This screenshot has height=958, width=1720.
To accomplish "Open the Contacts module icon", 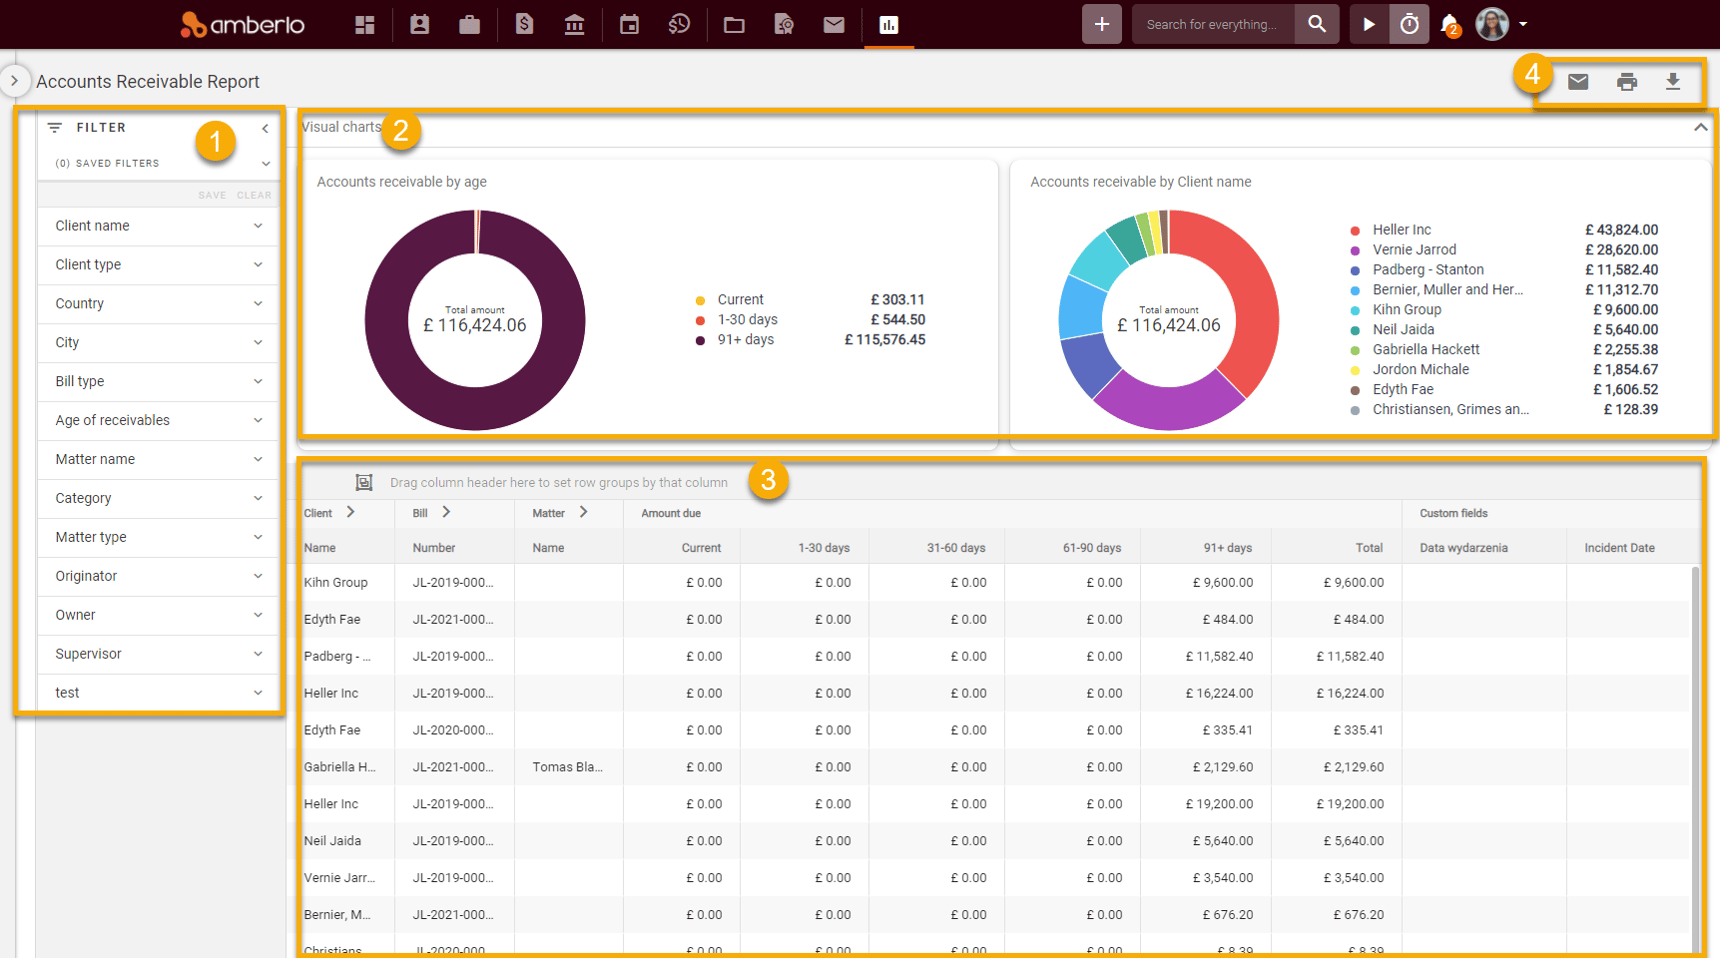I will tap(419, 24).
